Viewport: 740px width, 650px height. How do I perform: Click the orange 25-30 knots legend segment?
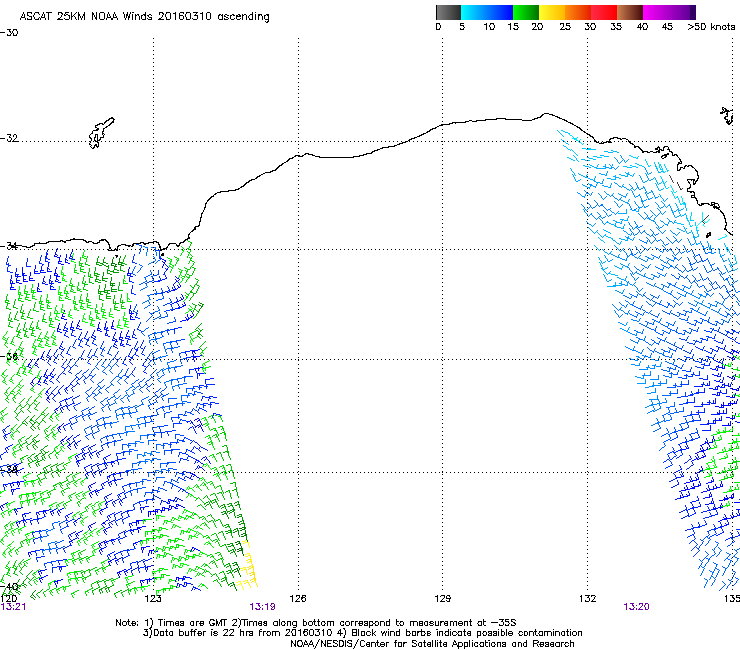click(x=578, y=12)
